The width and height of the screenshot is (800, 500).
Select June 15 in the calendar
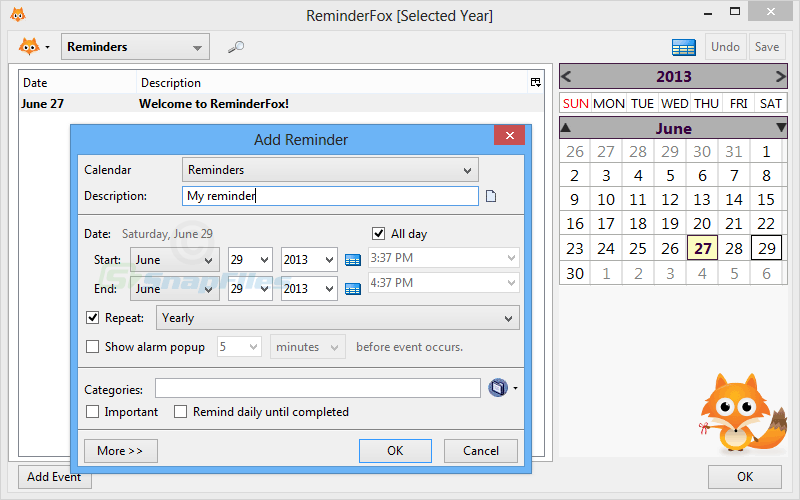point(766,199)
